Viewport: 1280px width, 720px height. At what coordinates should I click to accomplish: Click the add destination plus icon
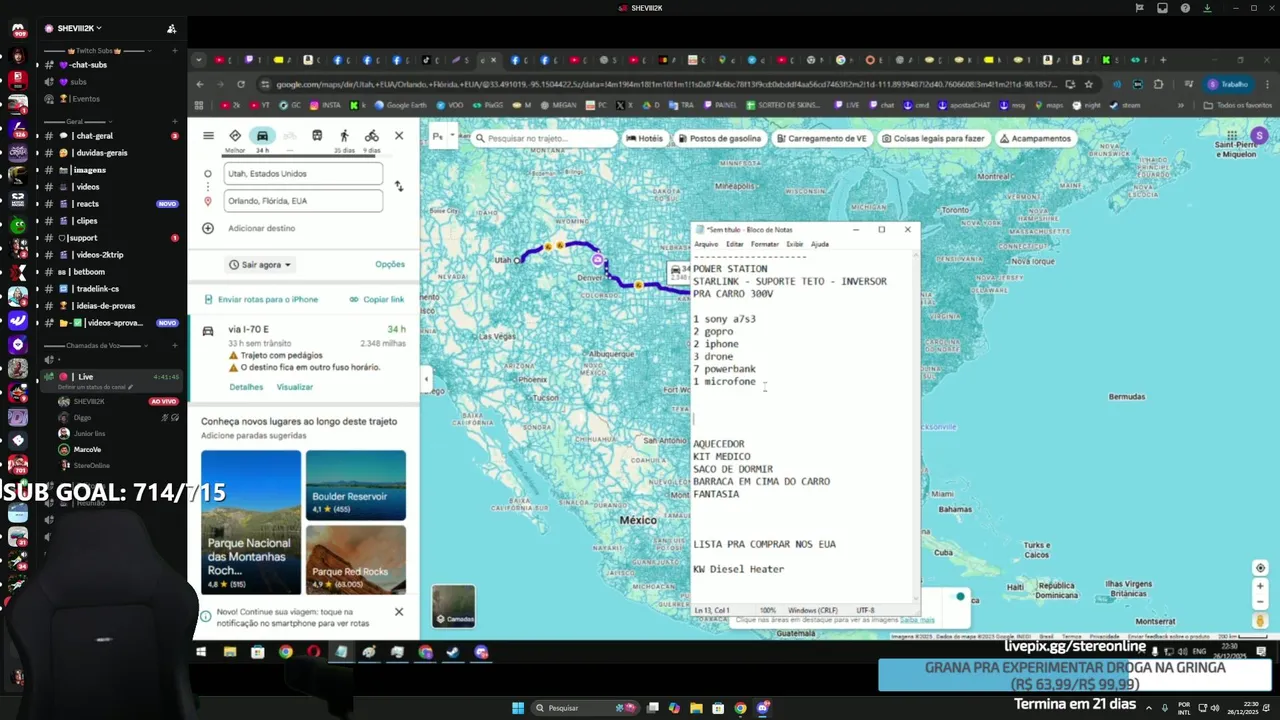tap(208, 228)
